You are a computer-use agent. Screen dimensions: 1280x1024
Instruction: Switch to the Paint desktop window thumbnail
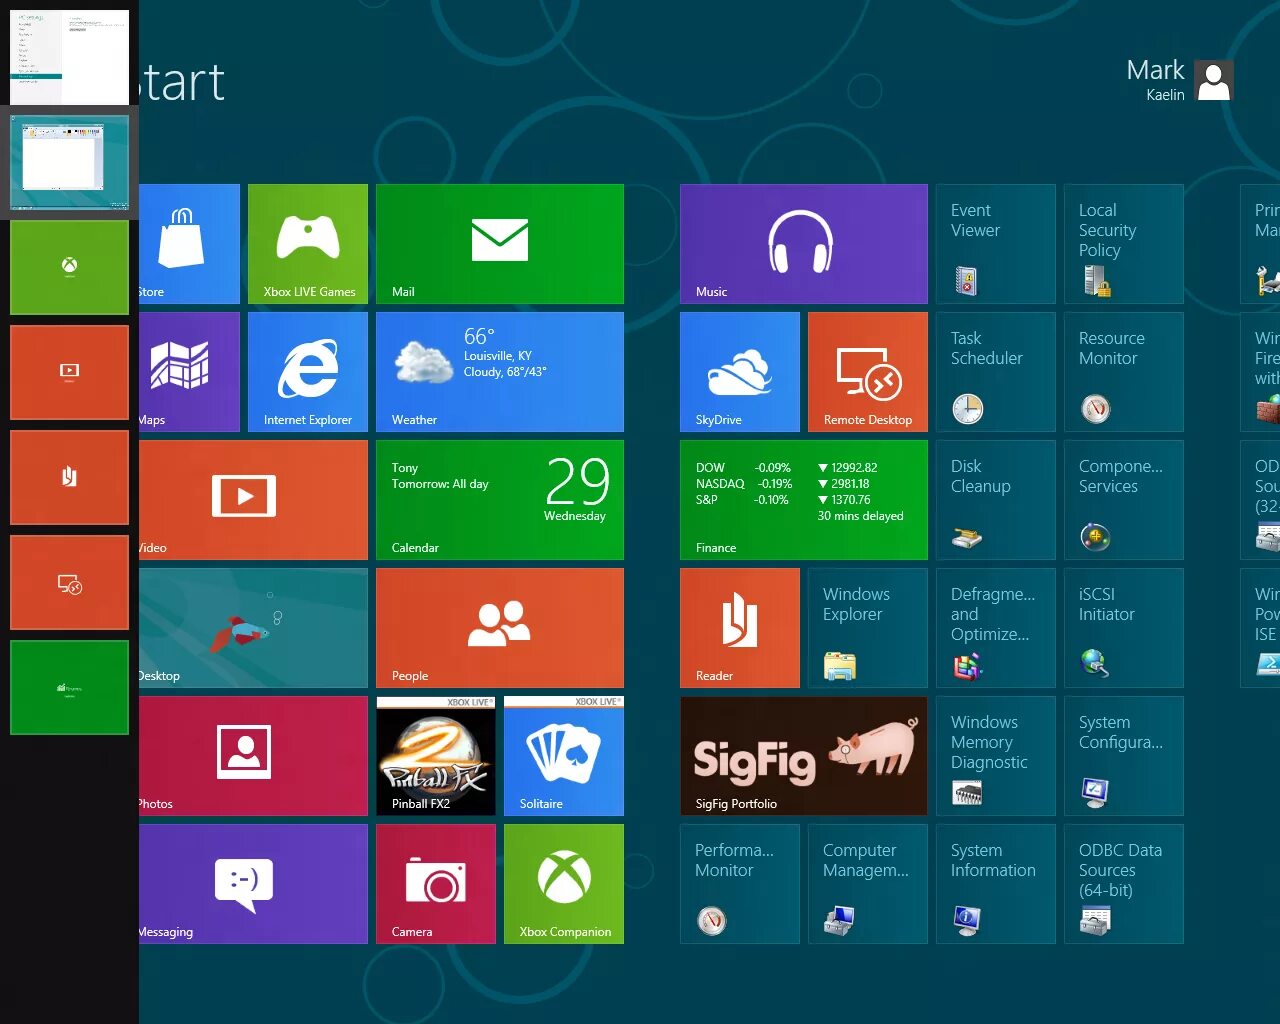69,162
